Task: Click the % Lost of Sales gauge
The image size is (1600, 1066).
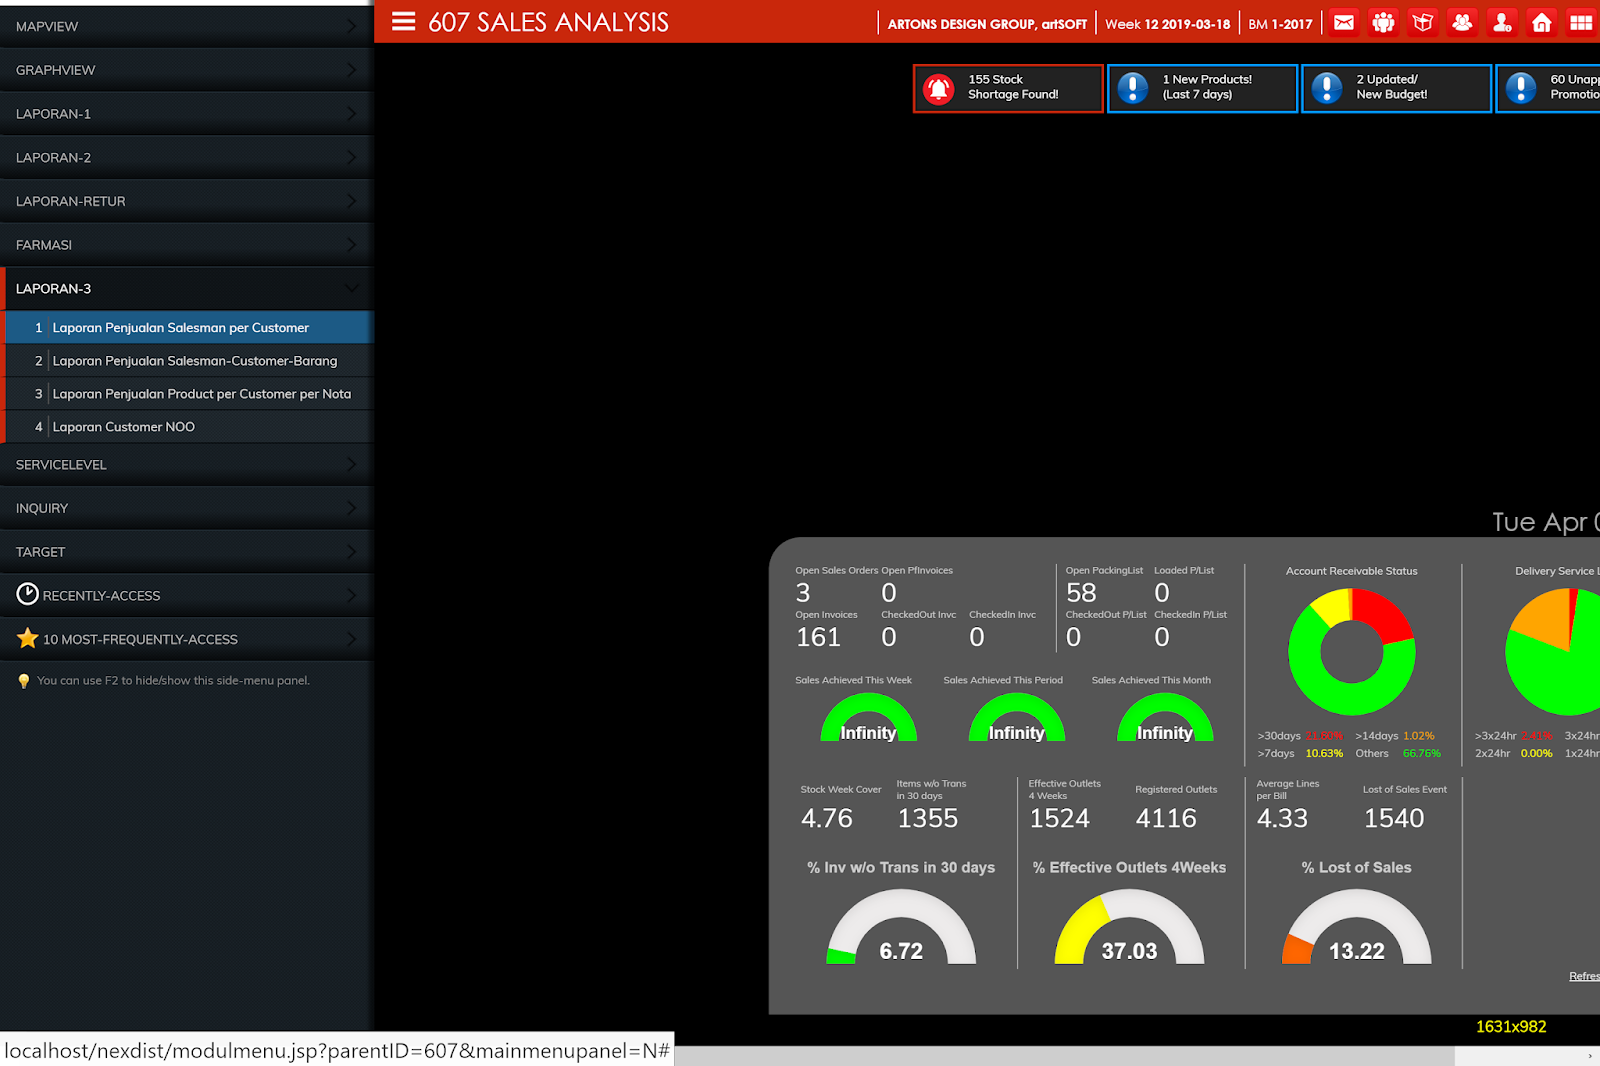Action: pyautogui.click(x=1357, y=927)
